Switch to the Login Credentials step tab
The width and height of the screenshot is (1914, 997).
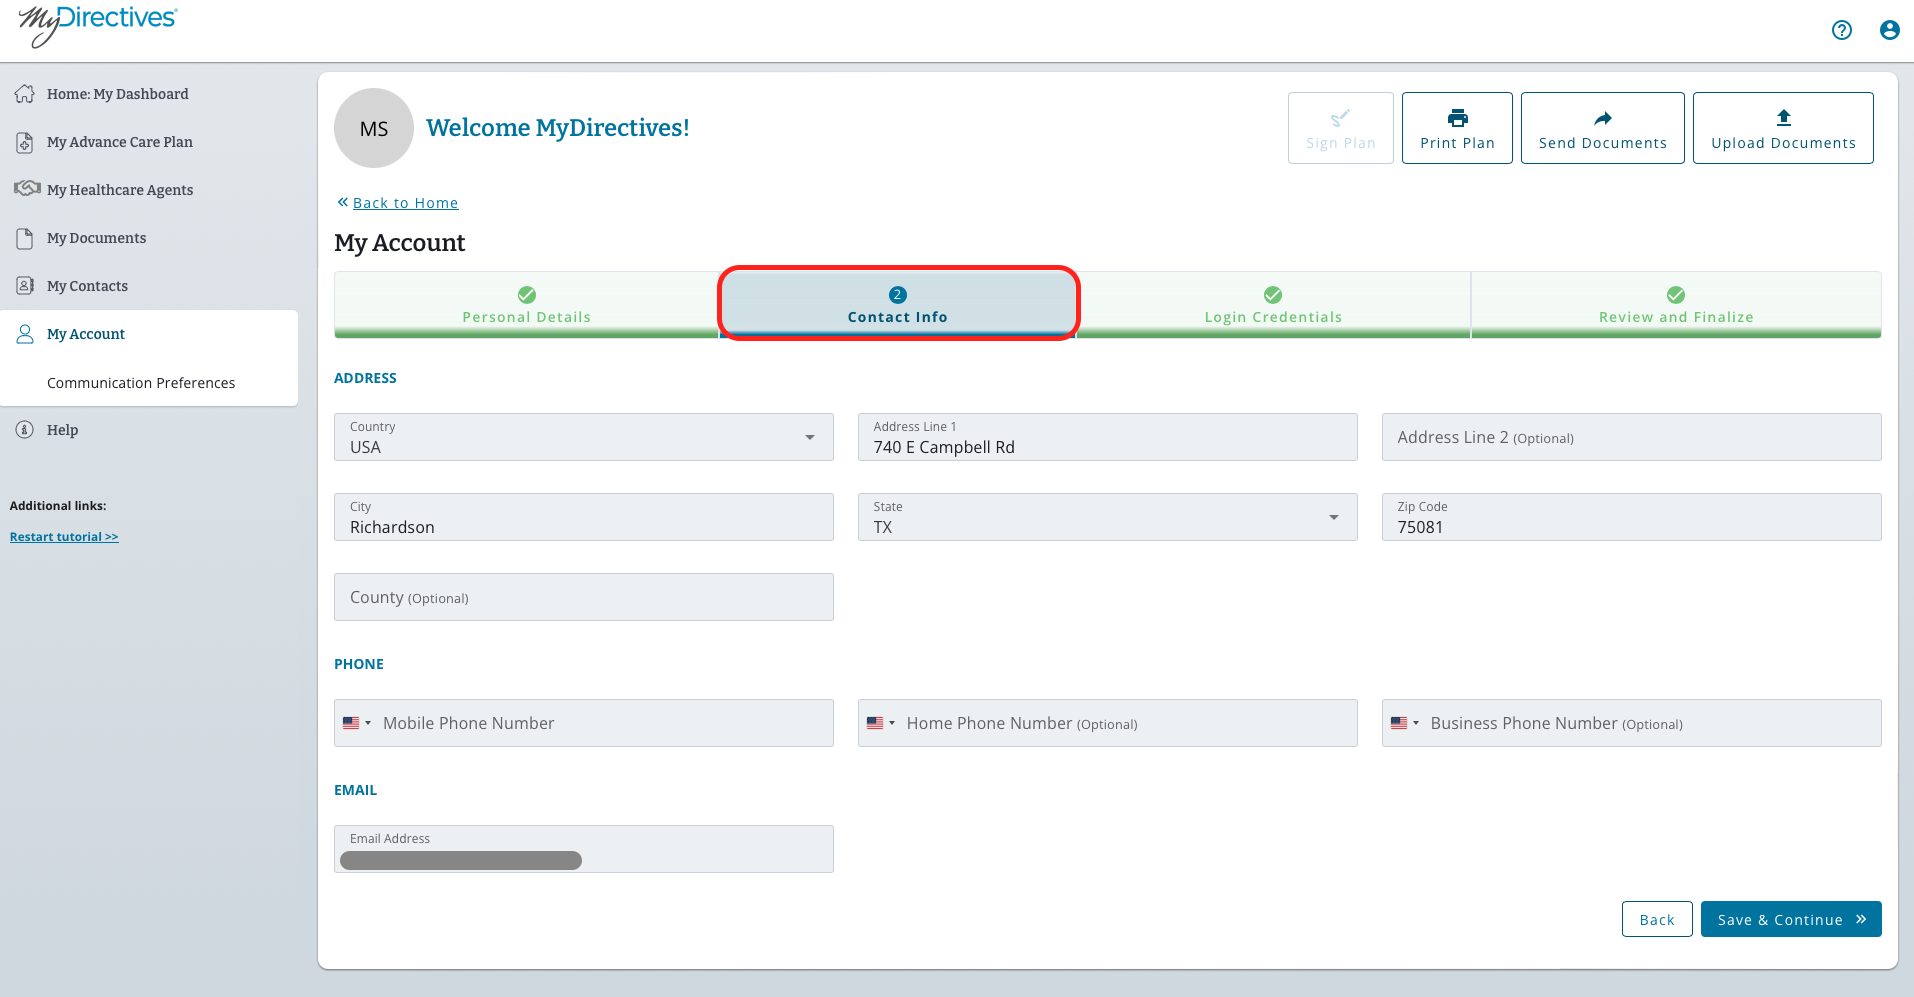(x=1273, y=304)
